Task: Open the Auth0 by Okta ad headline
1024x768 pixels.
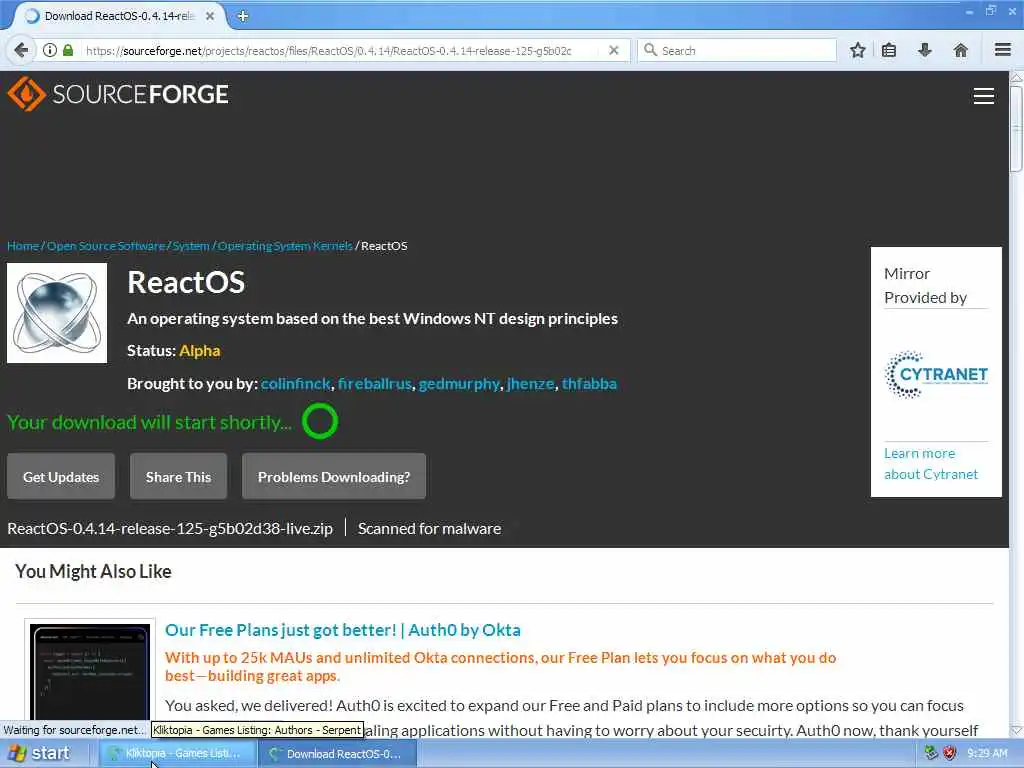Action: 343,630
